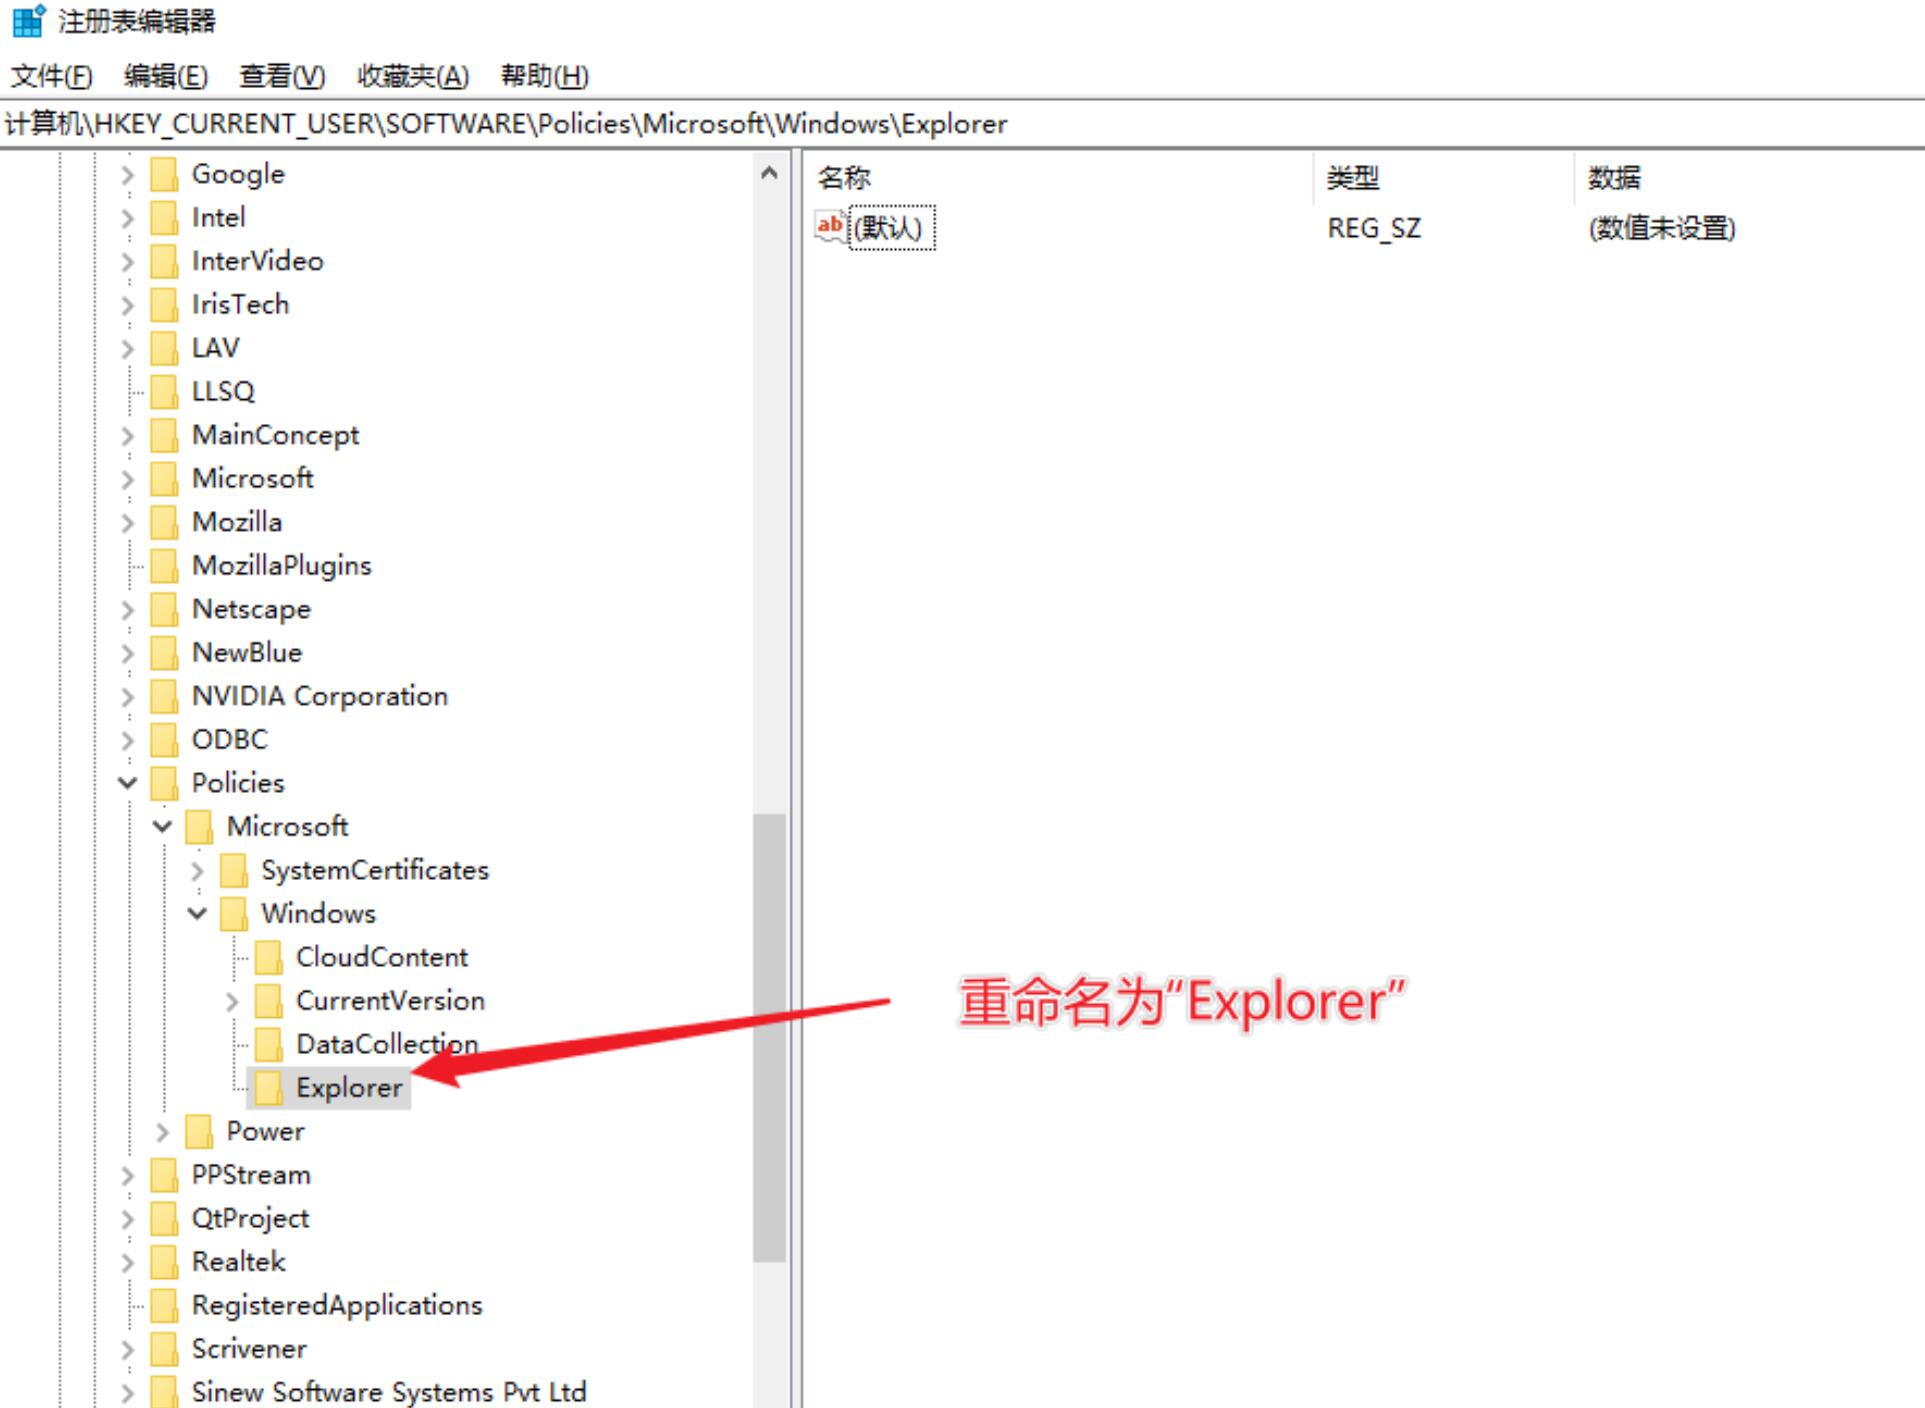Expand the Power key
The width and height of the screenshot is (1925, 1408).
pos(162,1131)
